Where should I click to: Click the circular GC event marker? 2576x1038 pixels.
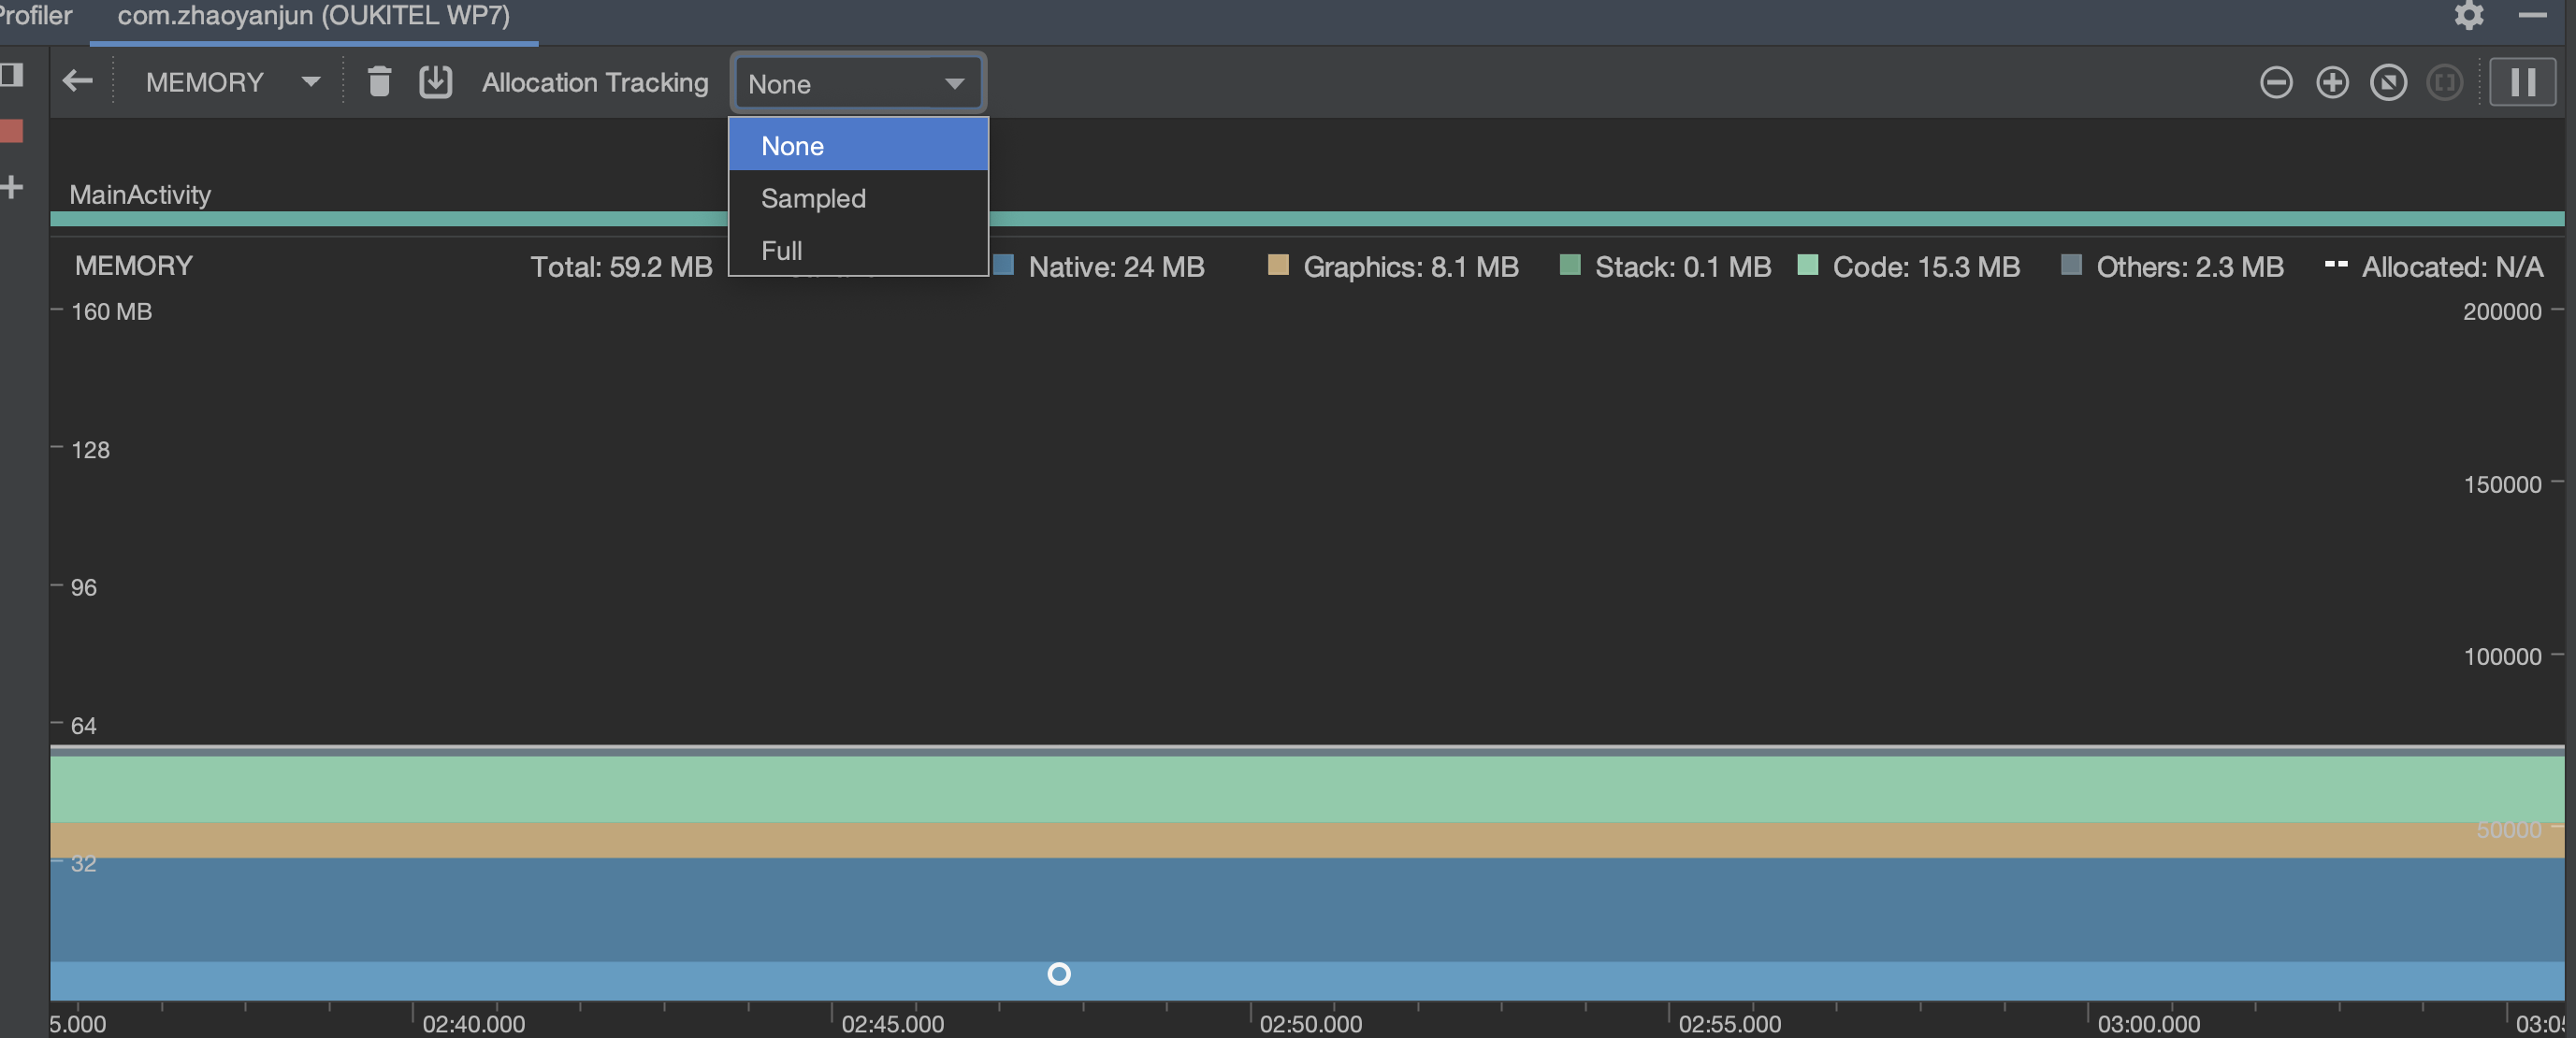pyautogui.click(x=1058, y=973)
